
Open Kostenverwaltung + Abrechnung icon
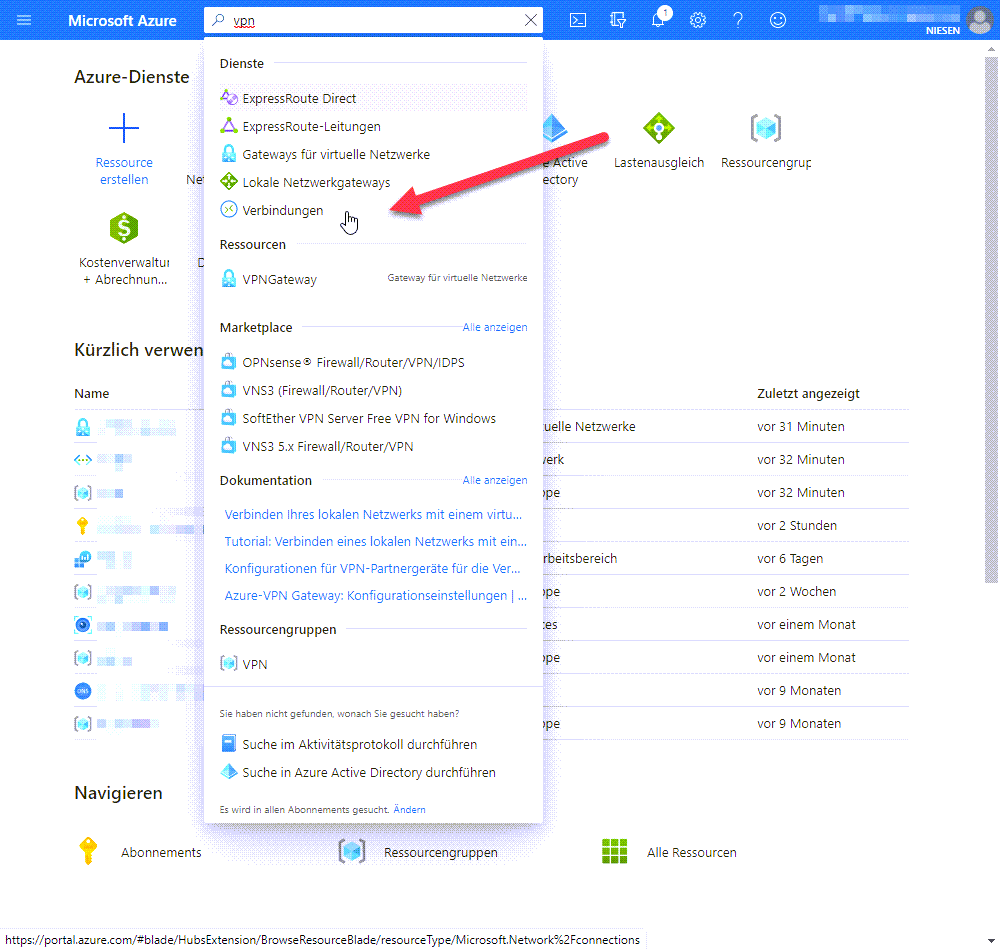[124, 228]
